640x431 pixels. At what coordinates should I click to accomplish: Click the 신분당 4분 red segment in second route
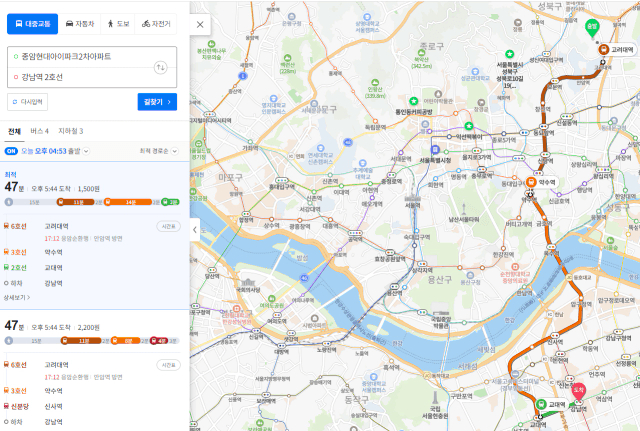click(159, 341)
